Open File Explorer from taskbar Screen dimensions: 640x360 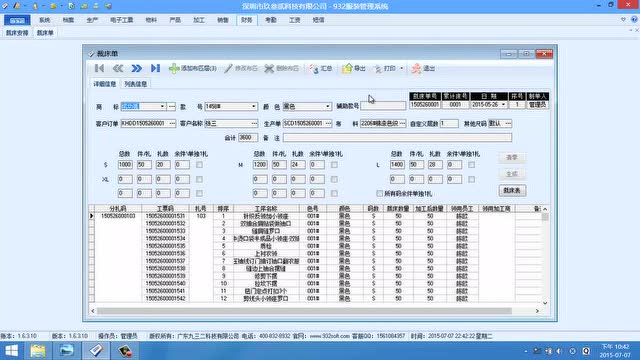coord(38,351)
